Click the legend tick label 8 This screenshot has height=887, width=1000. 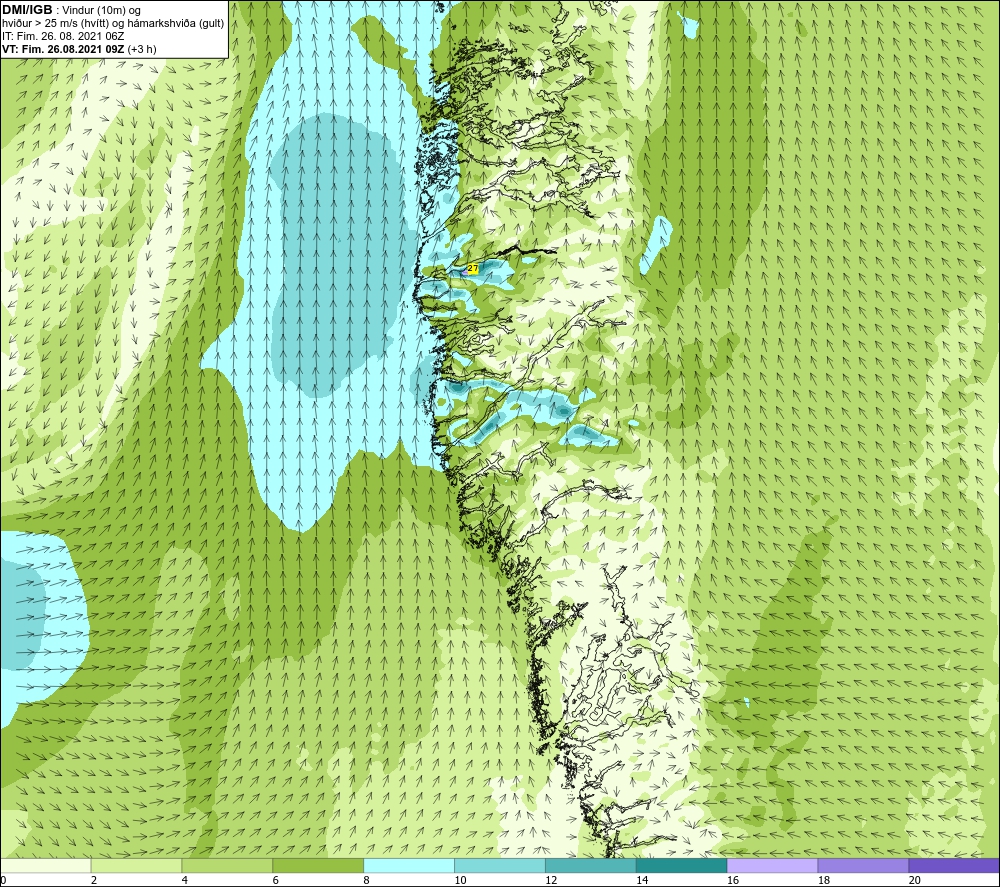point(367,880)
